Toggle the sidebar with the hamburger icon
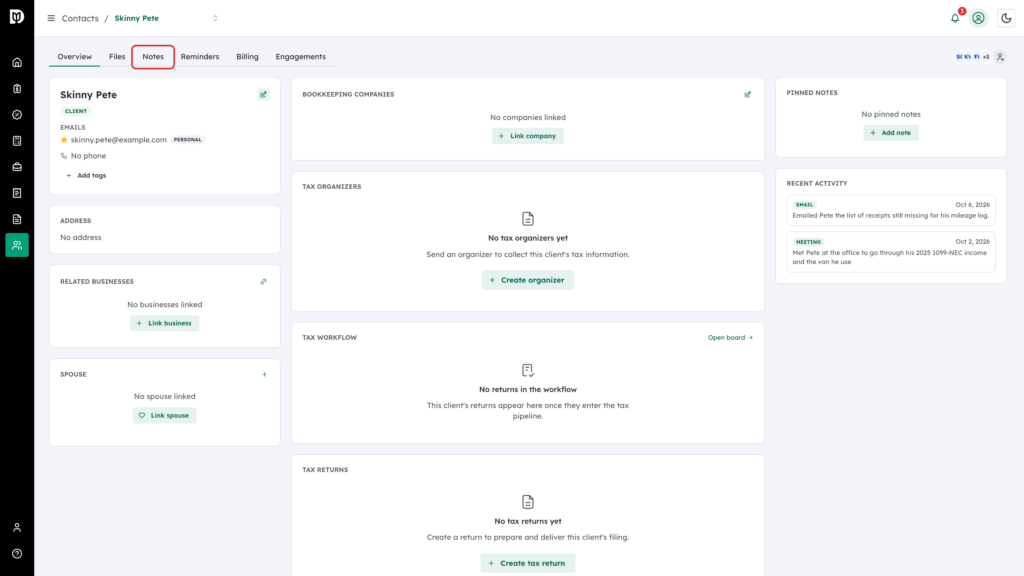The image size is (1024, 576). pos(51,18)
